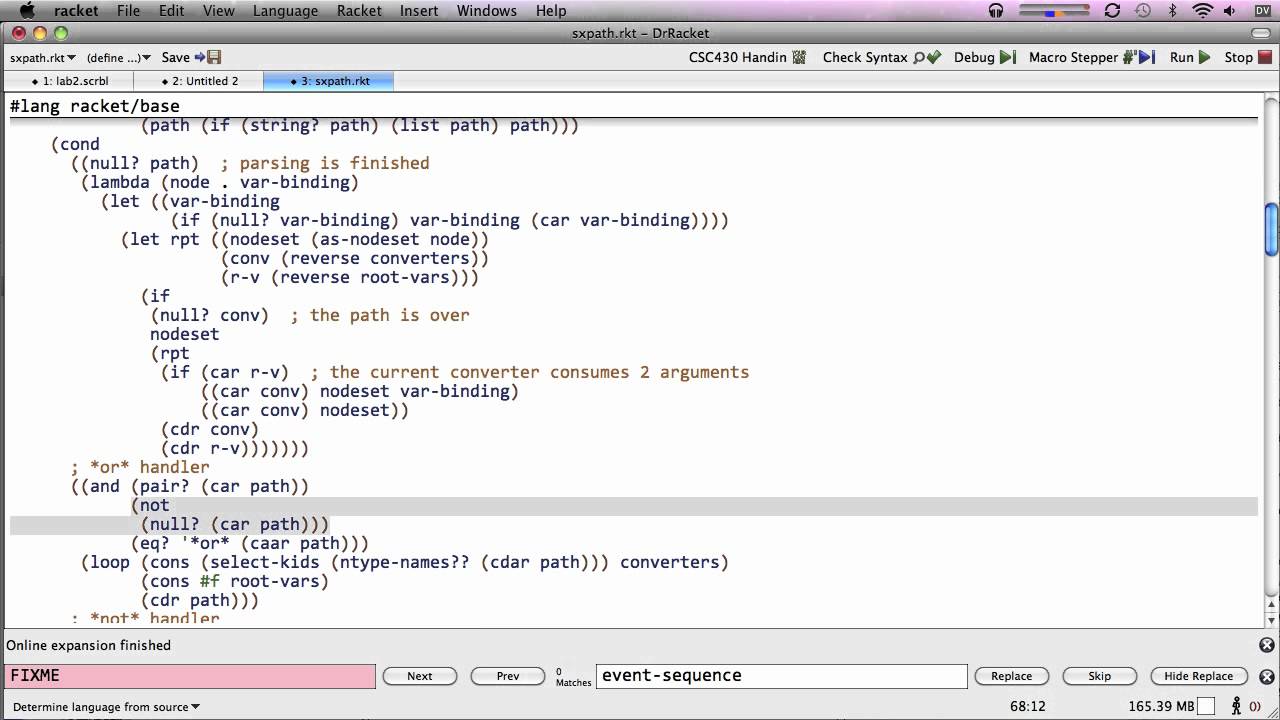Start the Debug tool
Screen dimensions: 1280x720
coord(985,57)
